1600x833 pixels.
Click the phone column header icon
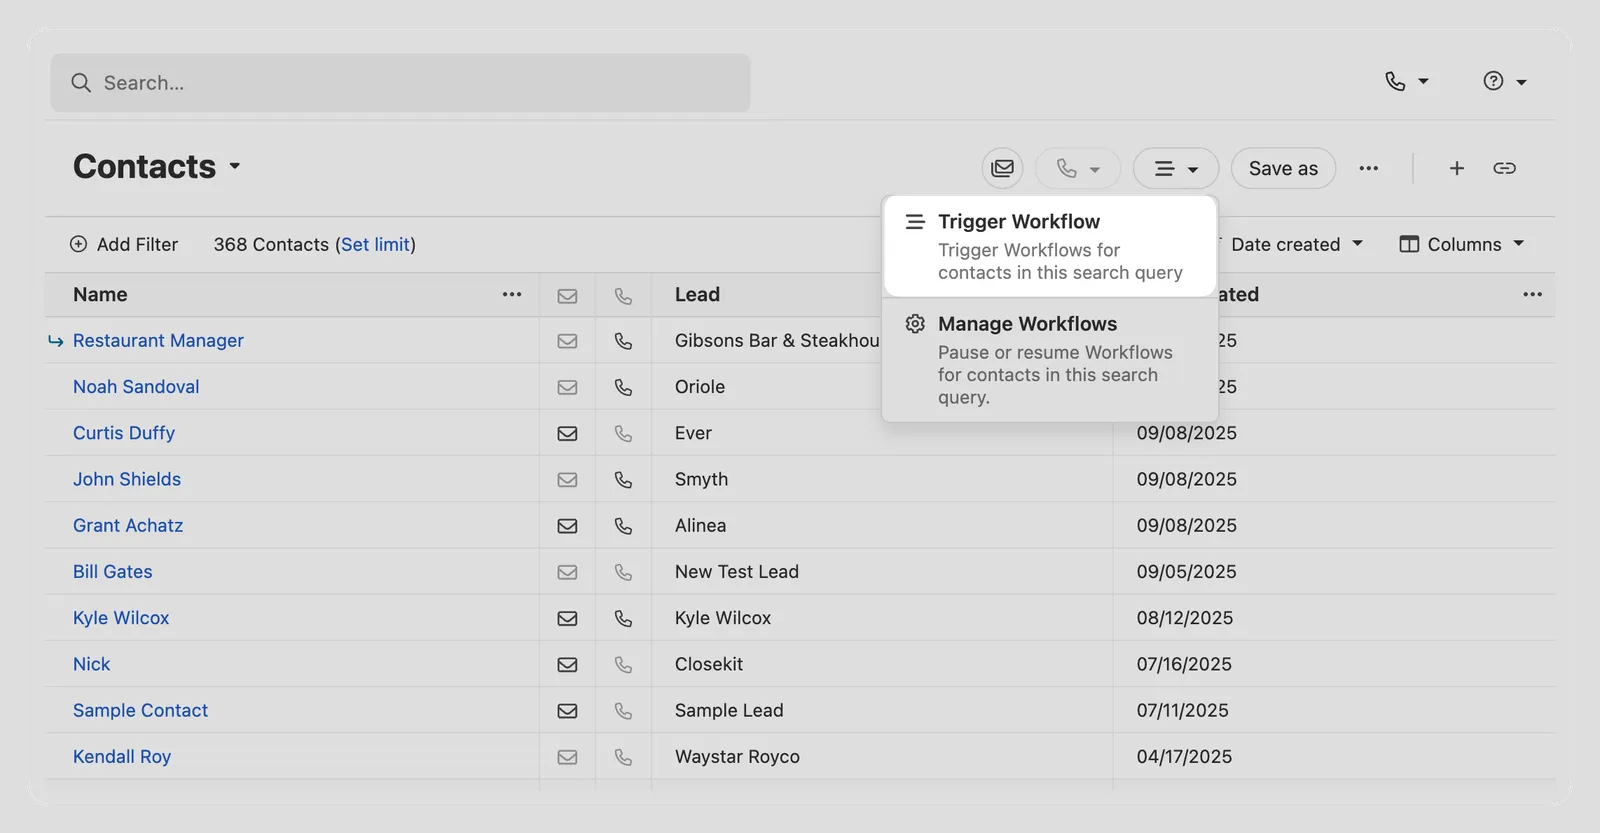[623, 295]
